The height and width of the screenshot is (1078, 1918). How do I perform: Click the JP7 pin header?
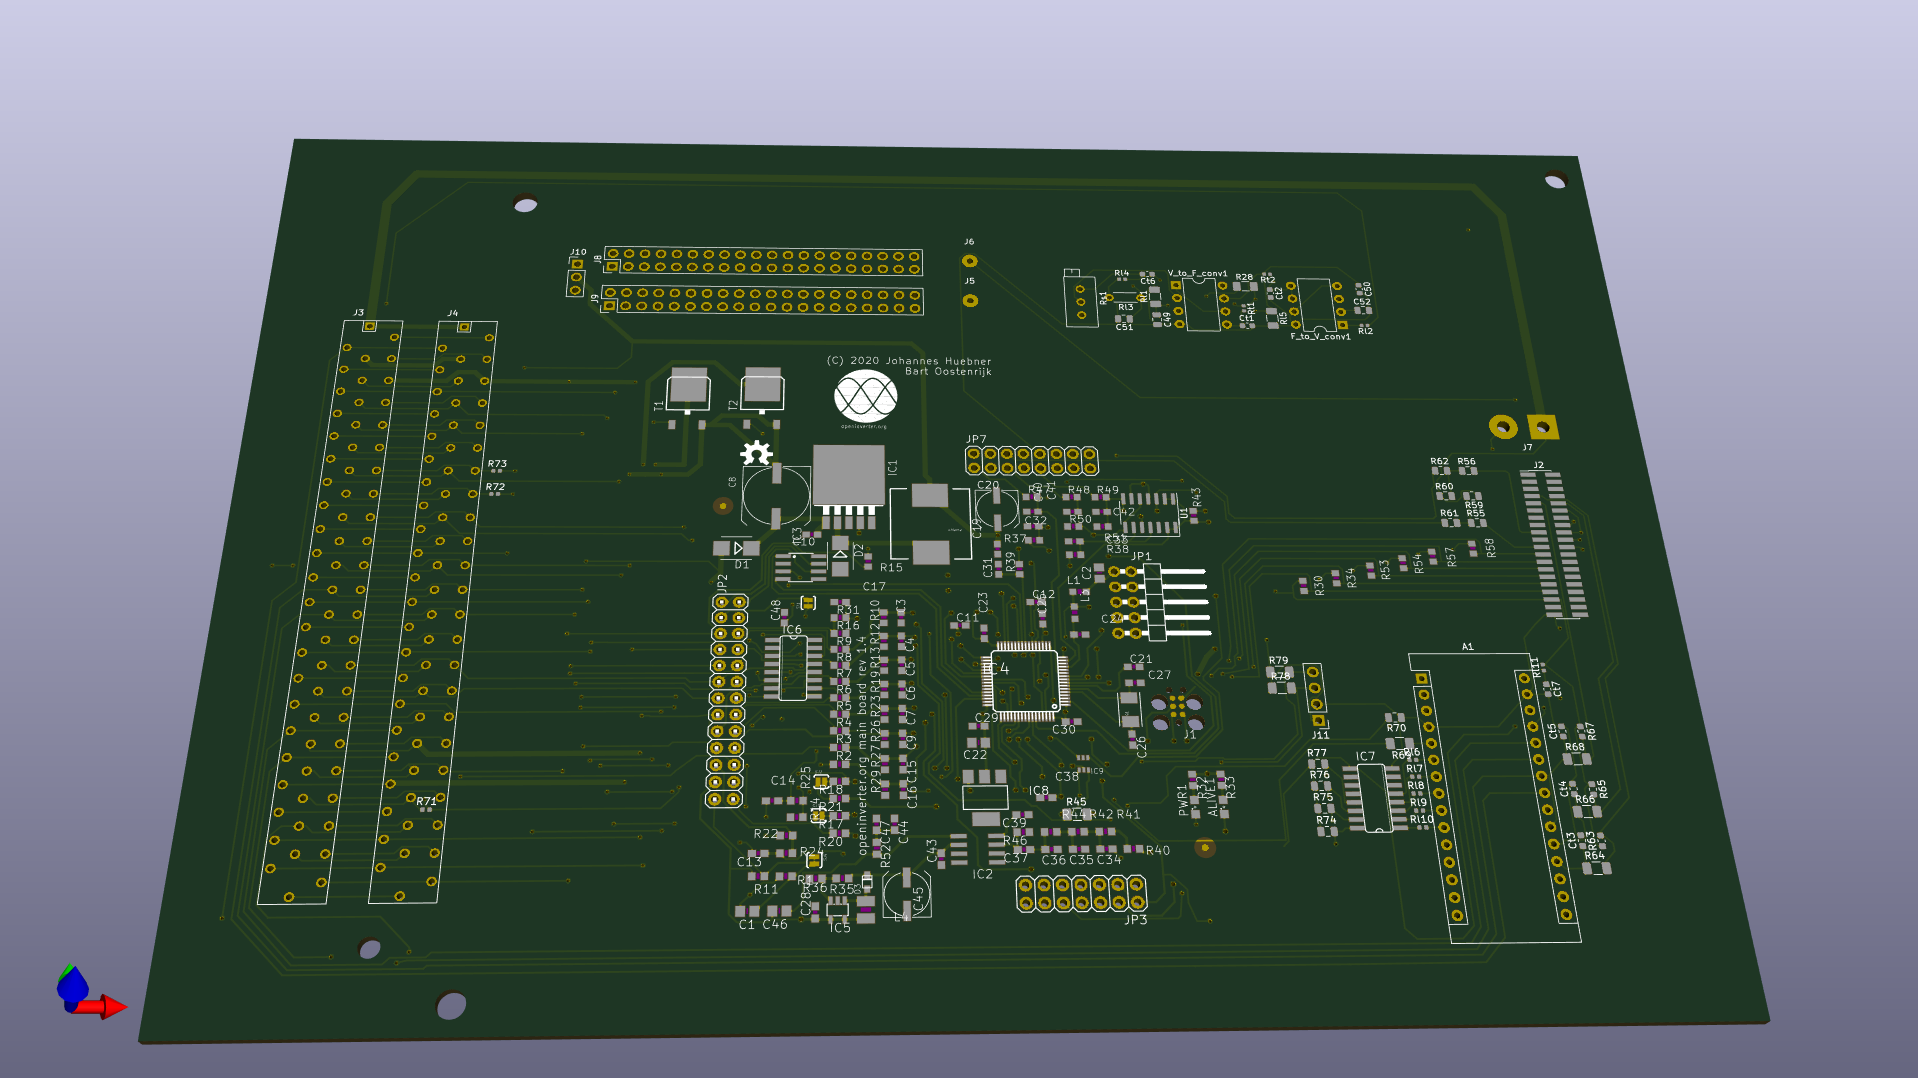click(1031, 461)
